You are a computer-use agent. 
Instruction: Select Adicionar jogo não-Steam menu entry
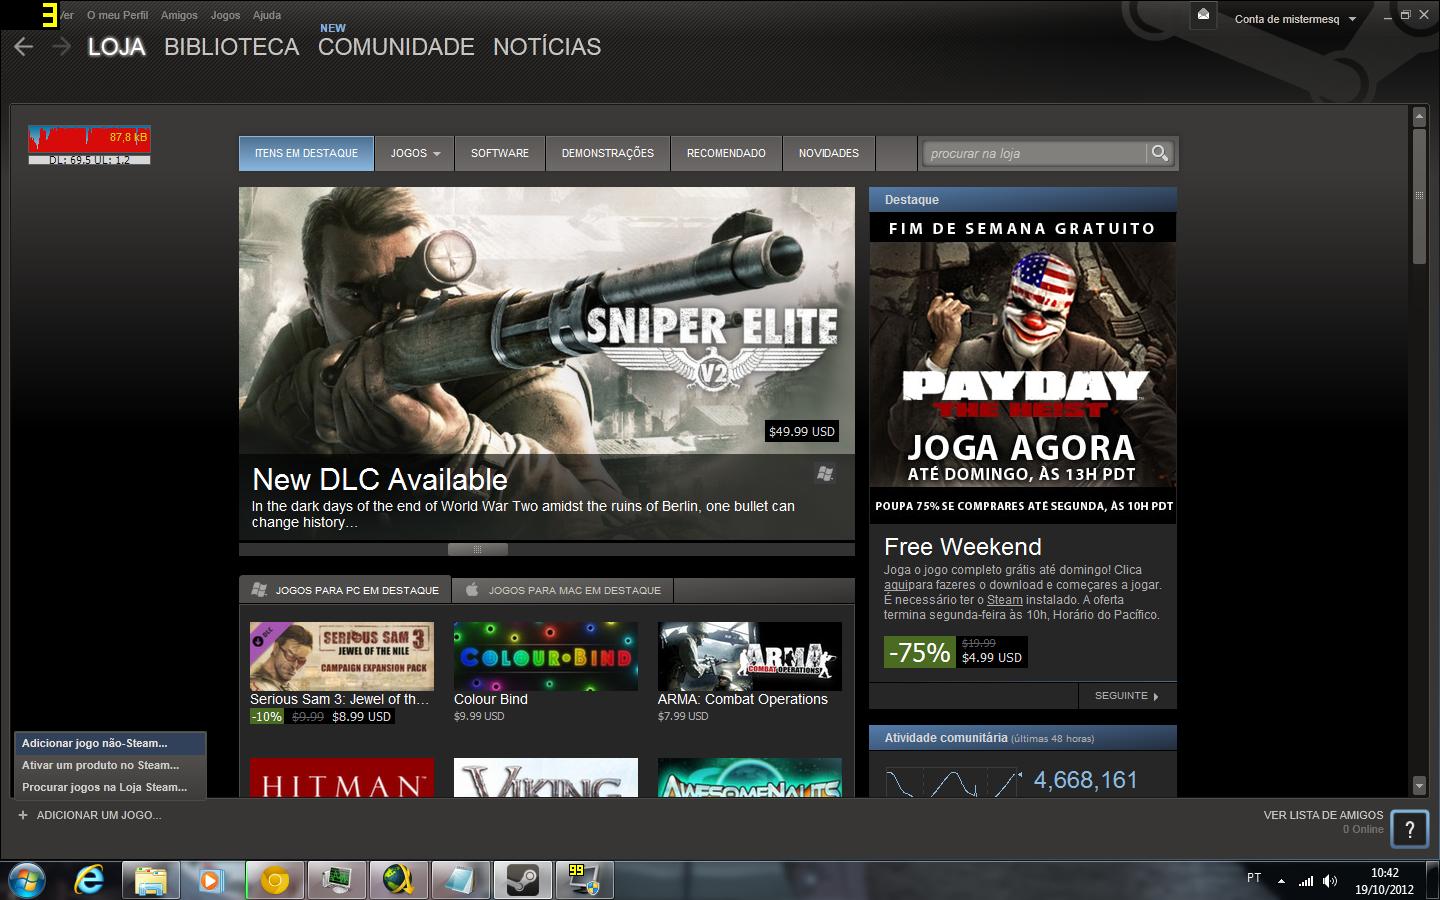[x=110, y=743]
